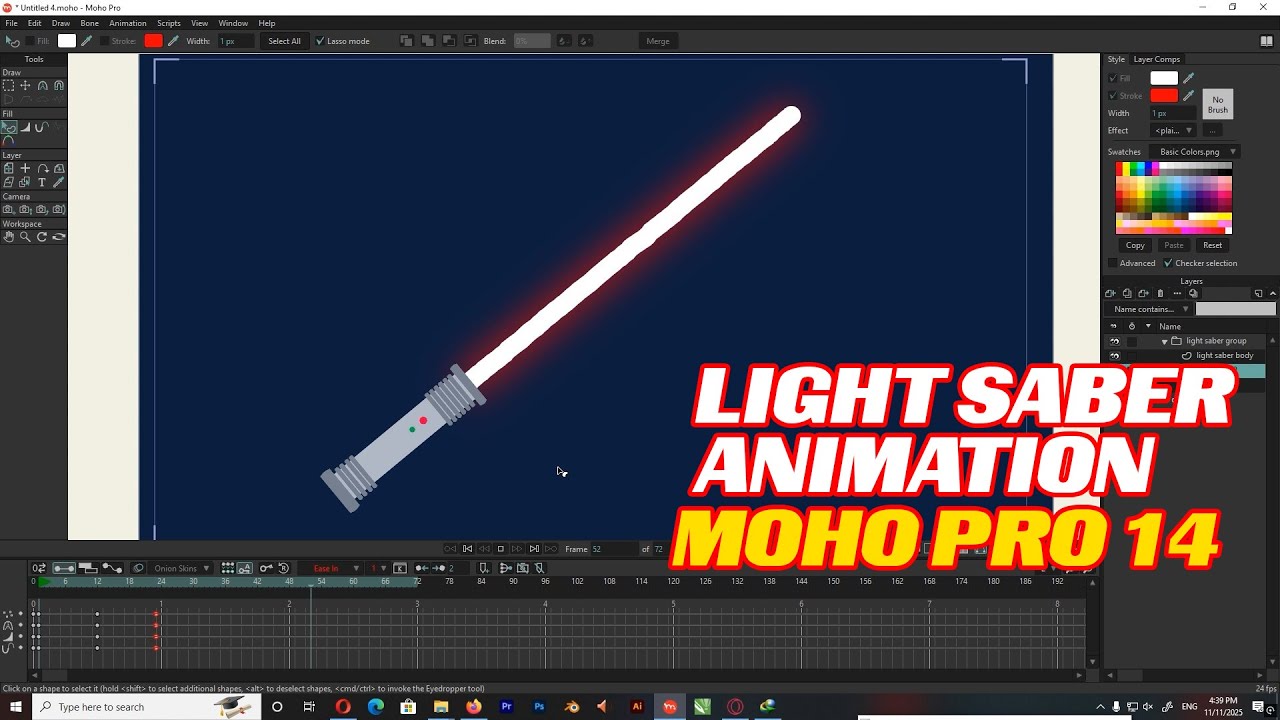Toggle Fill checkbox in Style panel
The width and height of the screenshot is (1280, 720).
click(1113, 78)
